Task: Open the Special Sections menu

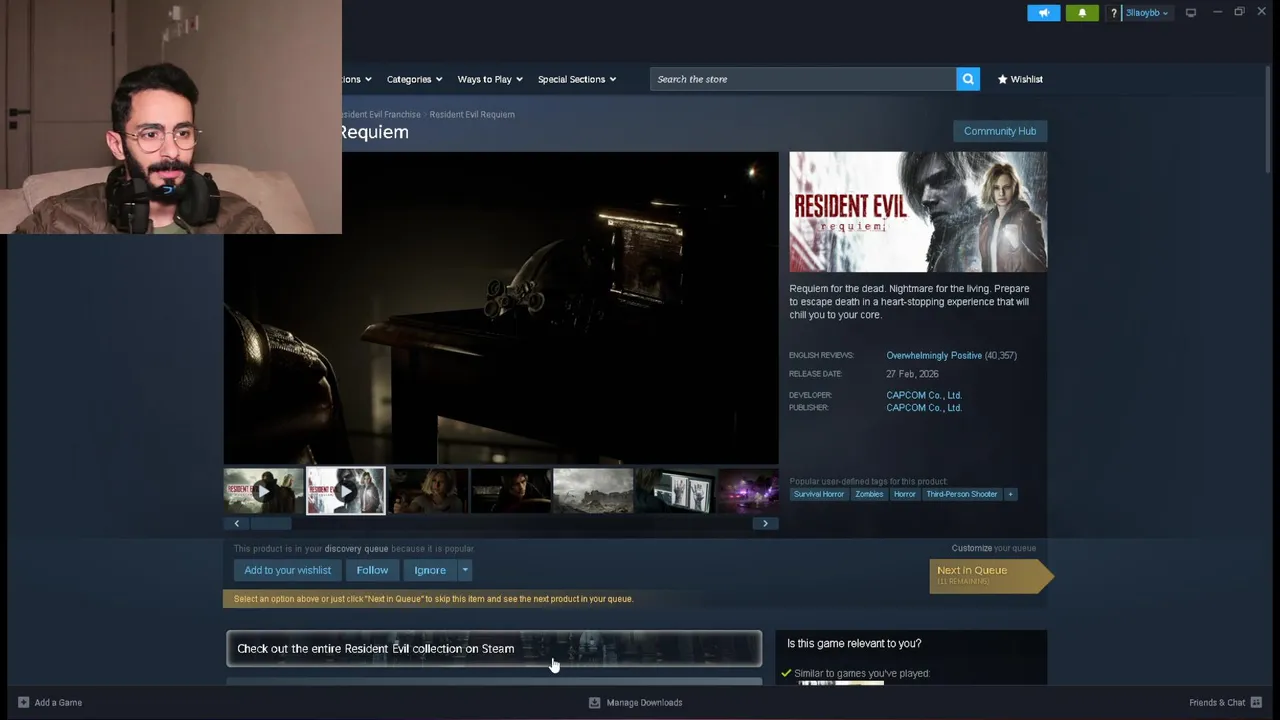Action: [577, 79]
